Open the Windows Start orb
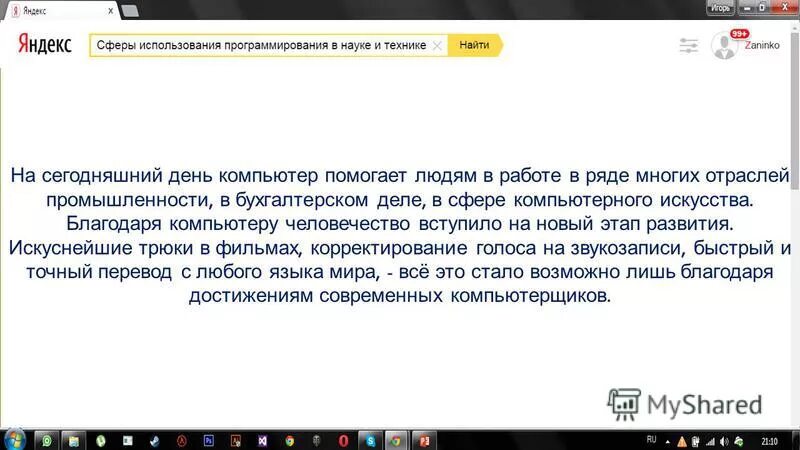The width and height of the screenshot is (800, 450). point(15,440)
